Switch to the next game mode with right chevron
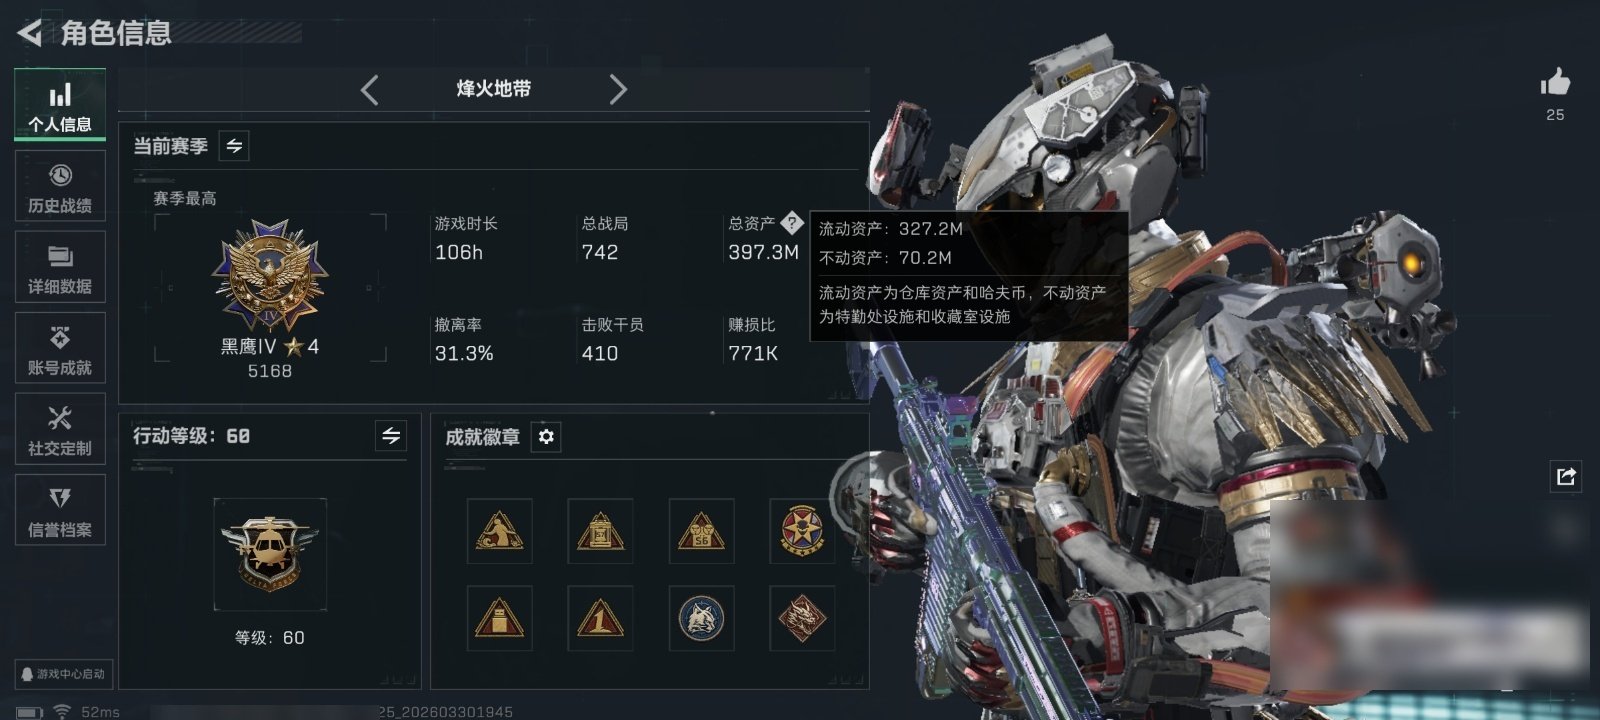1600x720 pixels. (618, 90)
